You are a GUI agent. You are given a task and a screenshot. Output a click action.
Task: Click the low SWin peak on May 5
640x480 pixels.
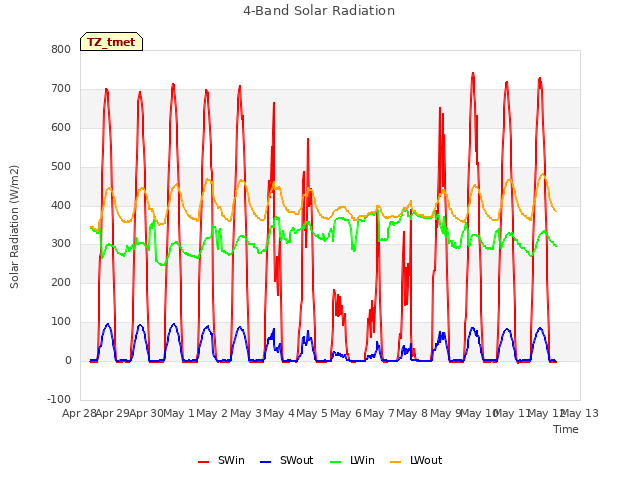coord(334,290)
